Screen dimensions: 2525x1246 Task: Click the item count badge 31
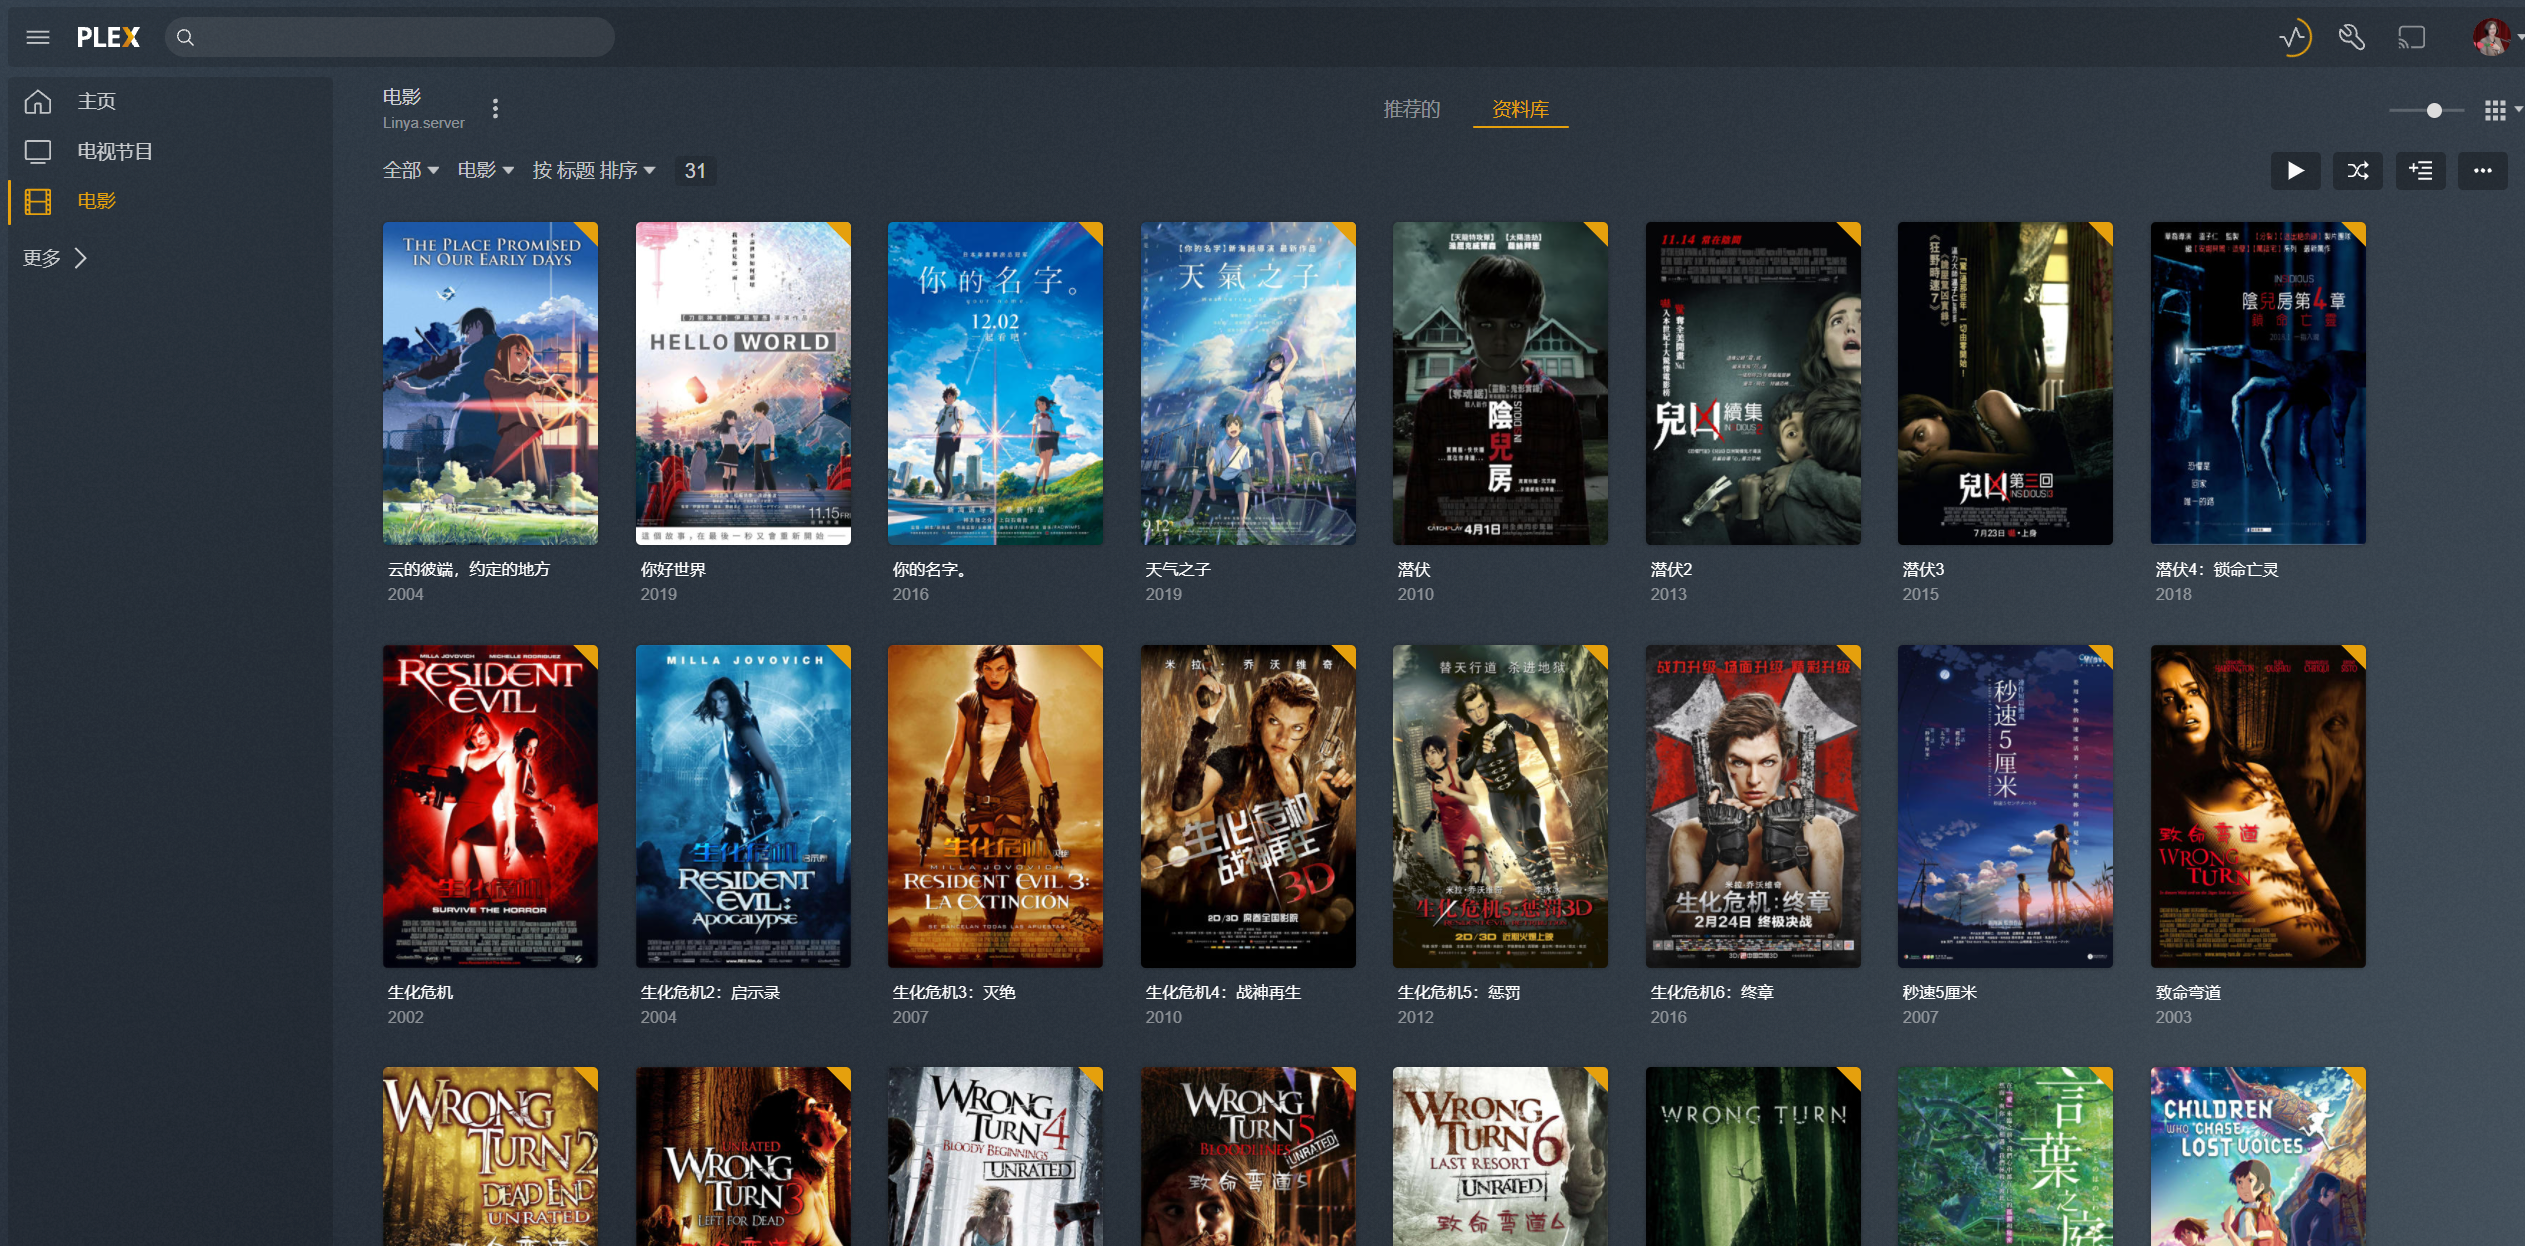click(695, 171)
